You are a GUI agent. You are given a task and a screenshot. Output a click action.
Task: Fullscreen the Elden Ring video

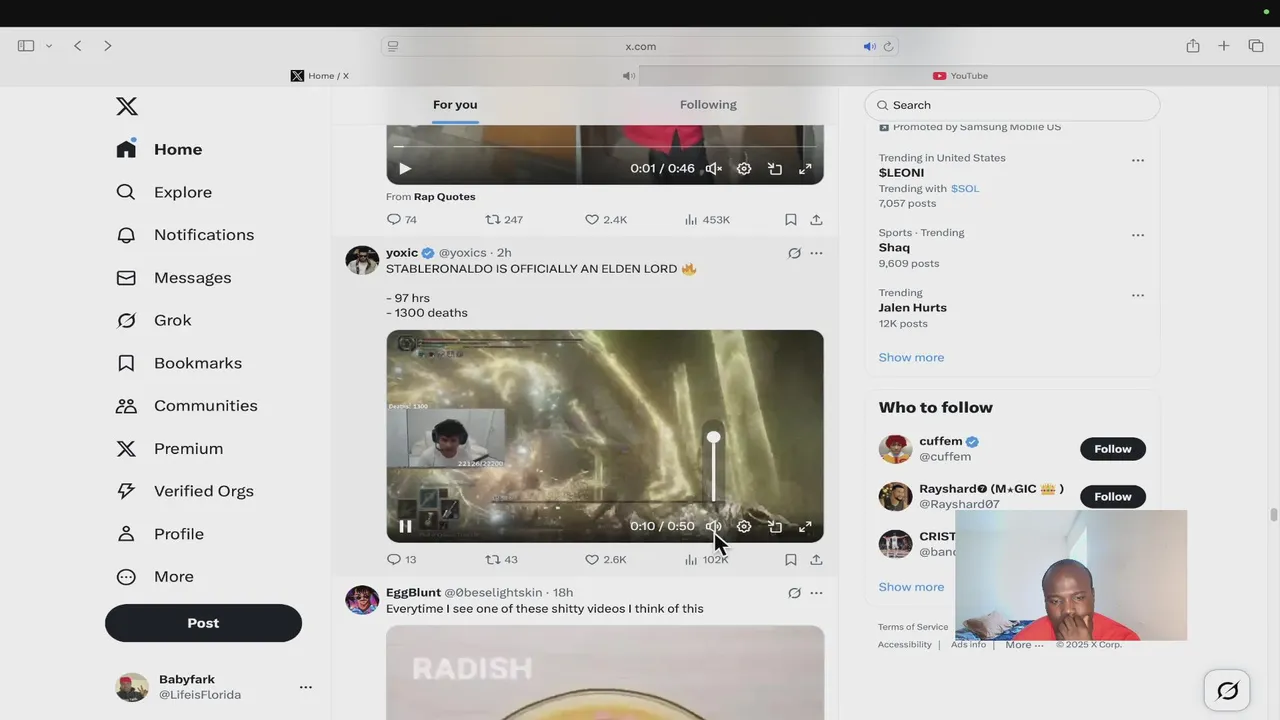[x=805, y=526]
